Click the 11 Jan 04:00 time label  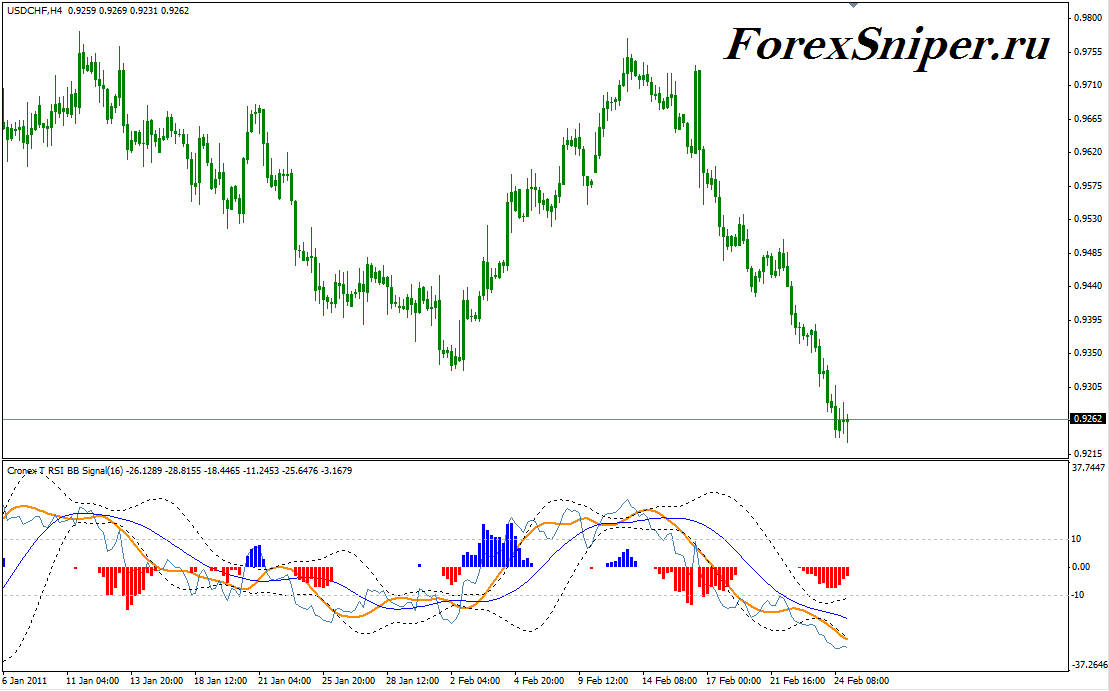click(92, 680)
